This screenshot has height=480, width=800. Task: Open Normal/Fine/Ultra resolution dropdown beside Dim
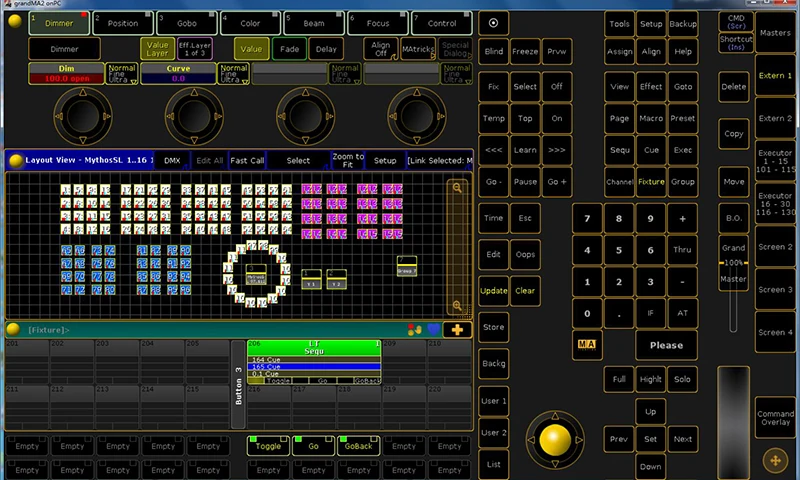(122, 72)
